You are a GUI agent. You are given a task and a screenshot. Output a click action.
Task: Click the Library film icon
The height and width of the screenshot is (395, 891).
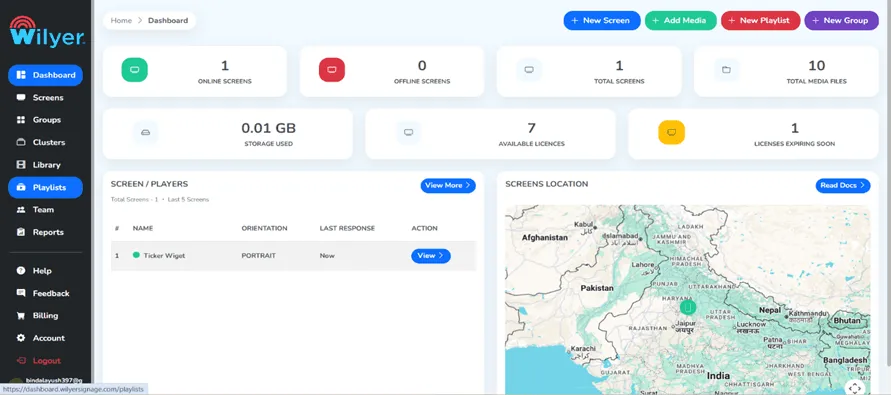[21, 165]
